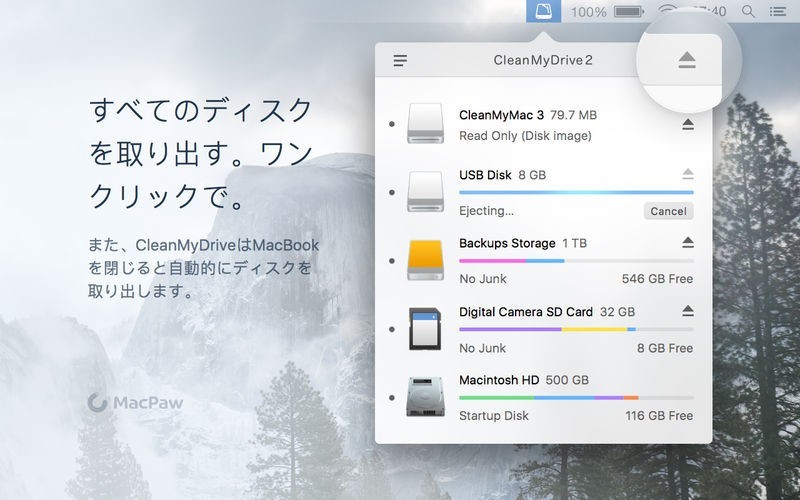800x500 pixels.
Task: Click the white USB Disk drive icon
Action: pyautogui.click(x=431, y=191)
